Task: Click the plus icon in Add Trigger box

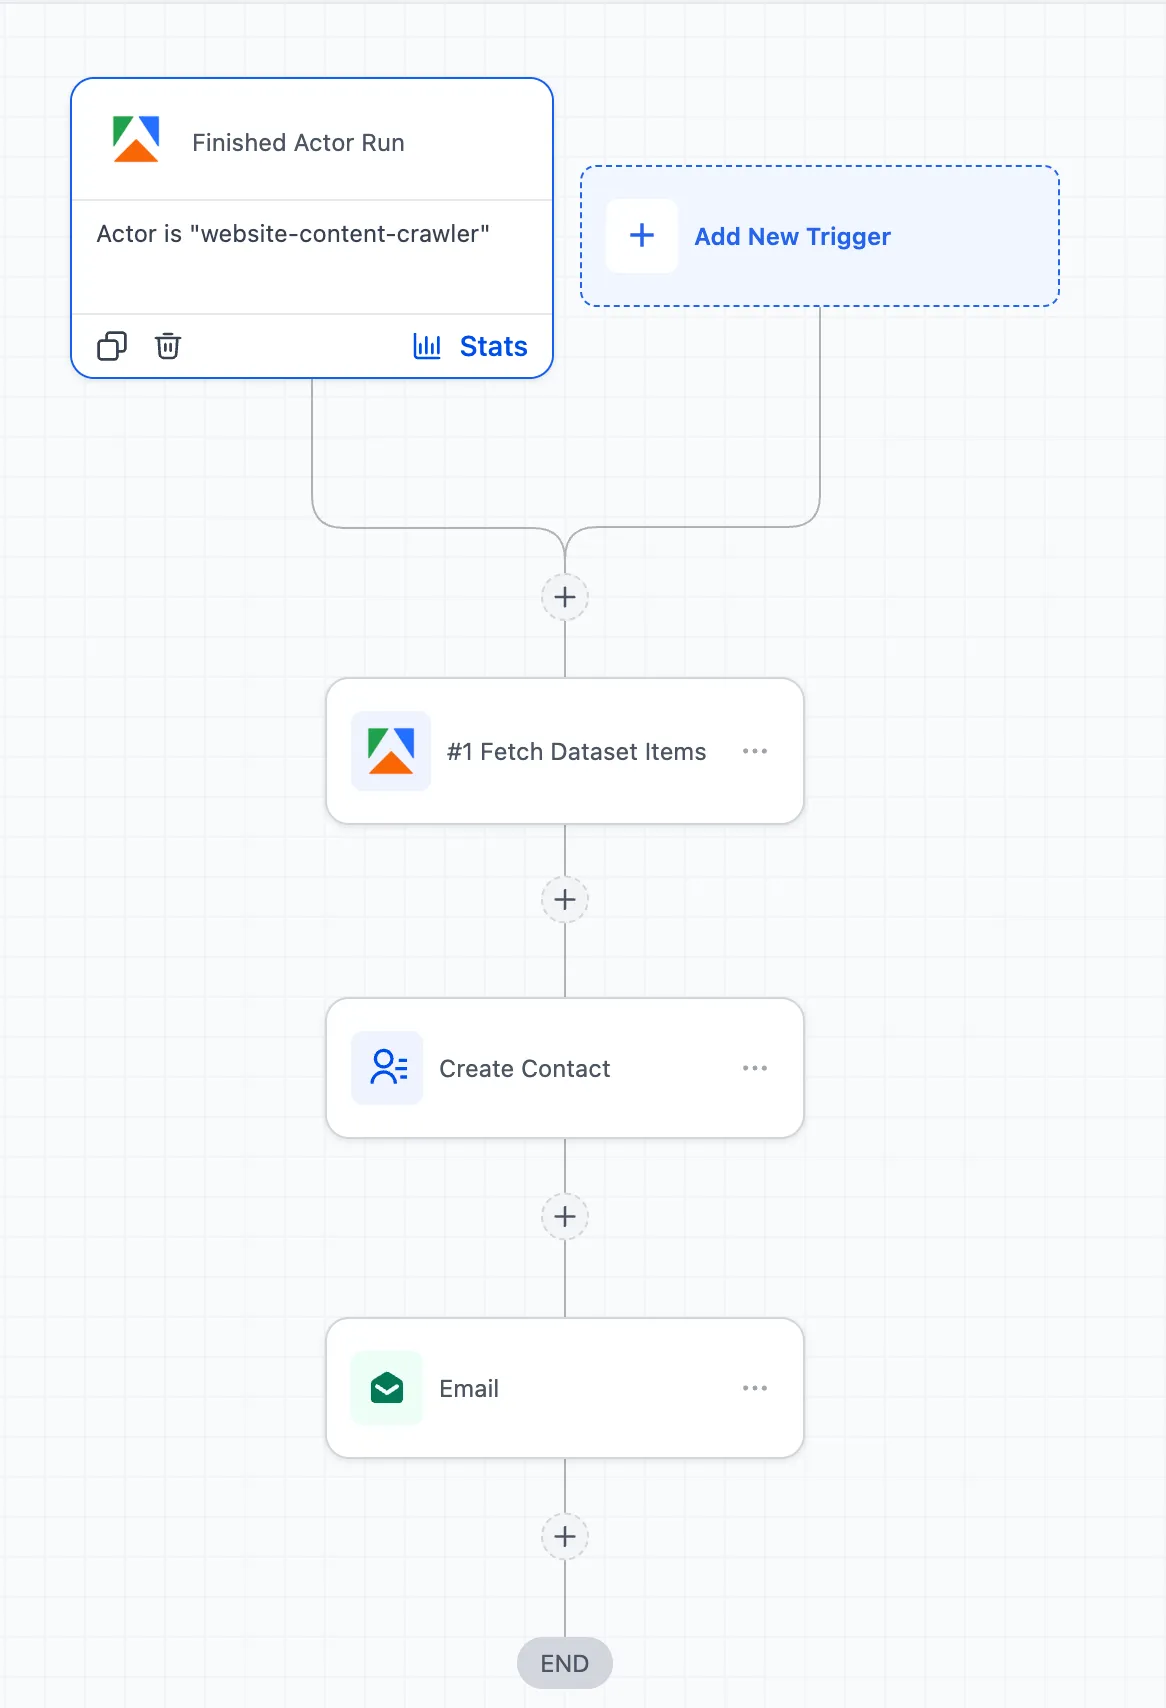Action: 642,236
